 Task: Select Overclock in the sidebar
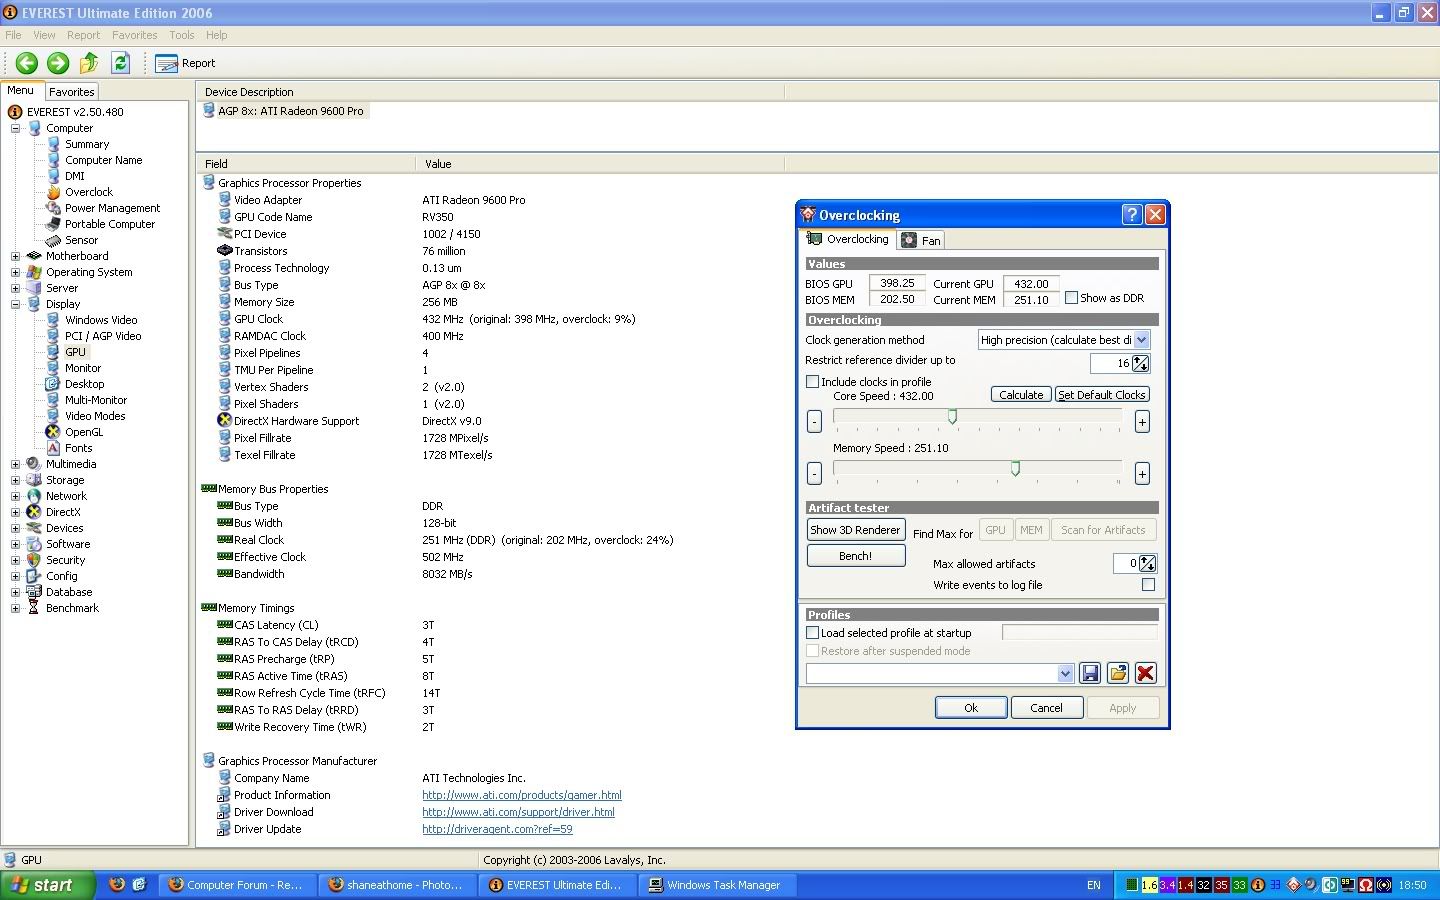click(88, 192)
